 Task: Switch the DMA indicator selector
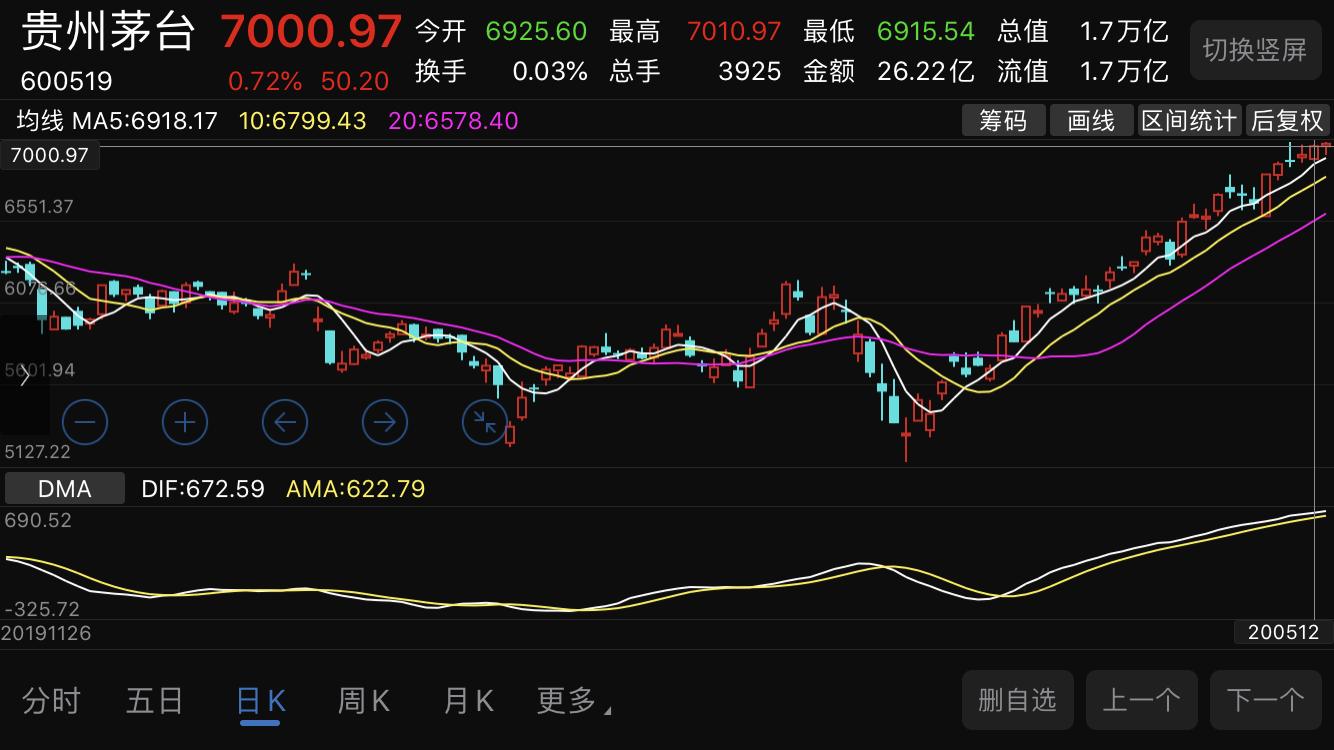[64, 489]
